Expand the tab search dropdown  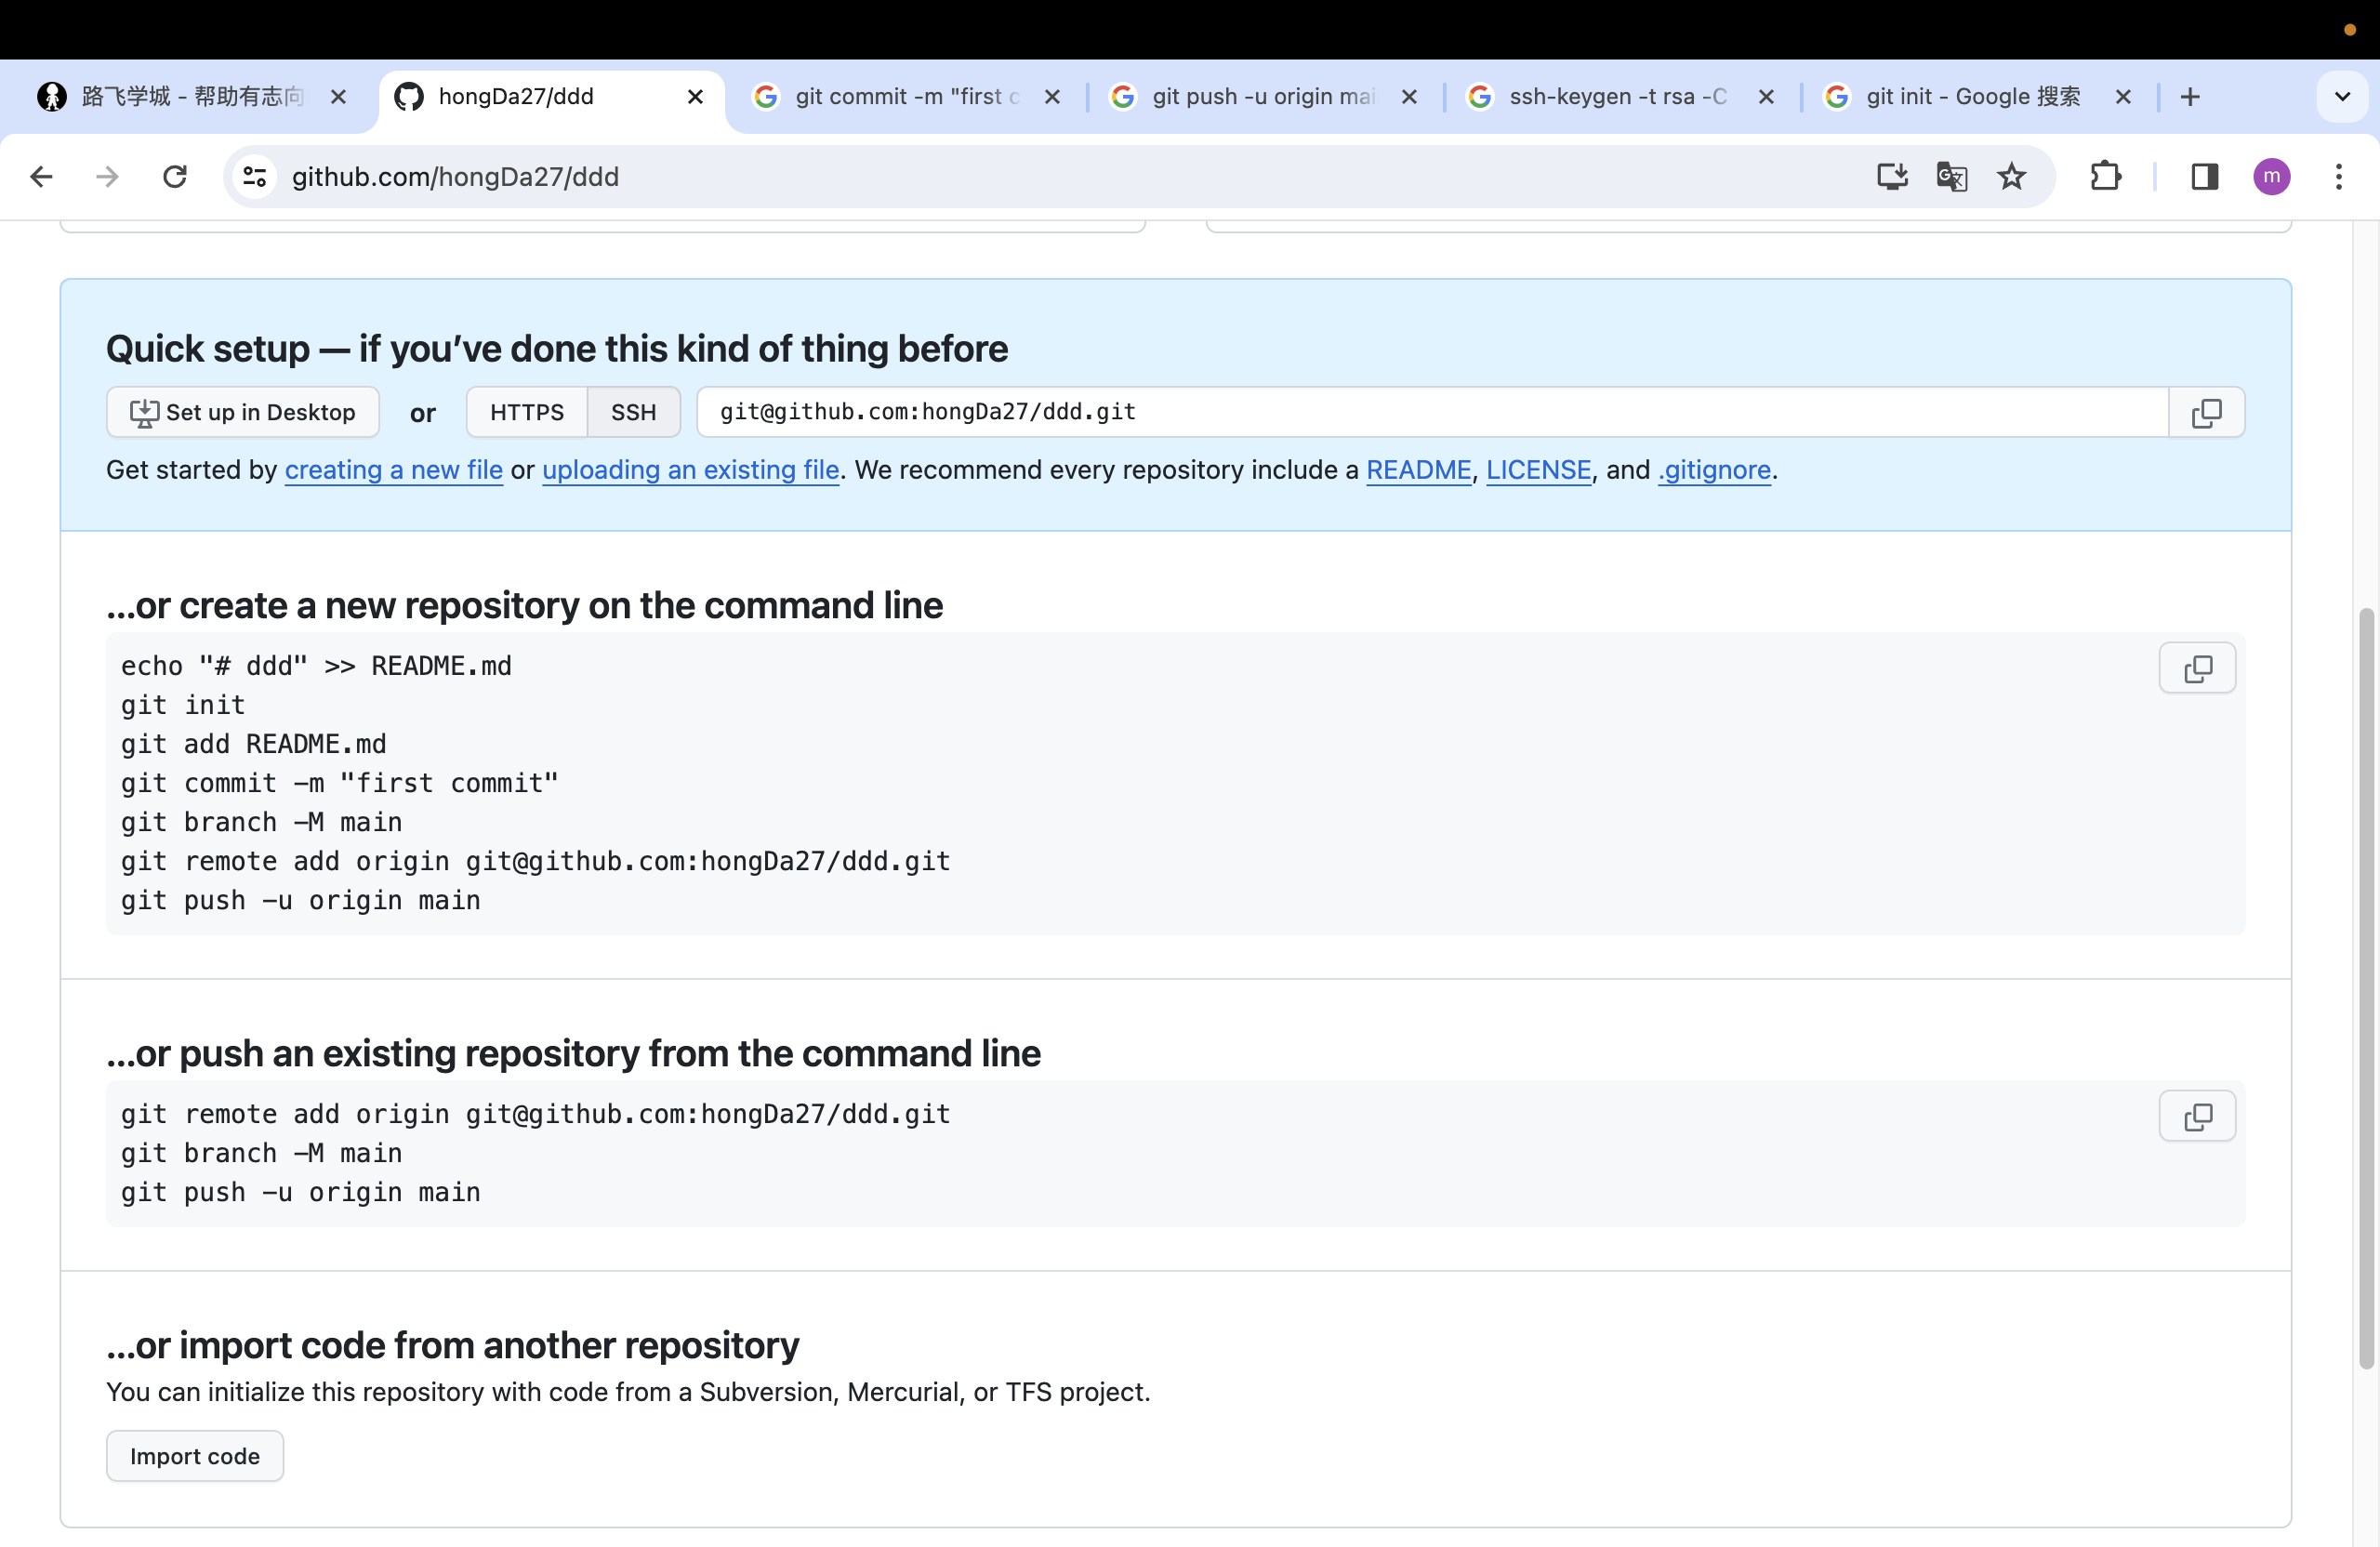(x=2342, y=96)
